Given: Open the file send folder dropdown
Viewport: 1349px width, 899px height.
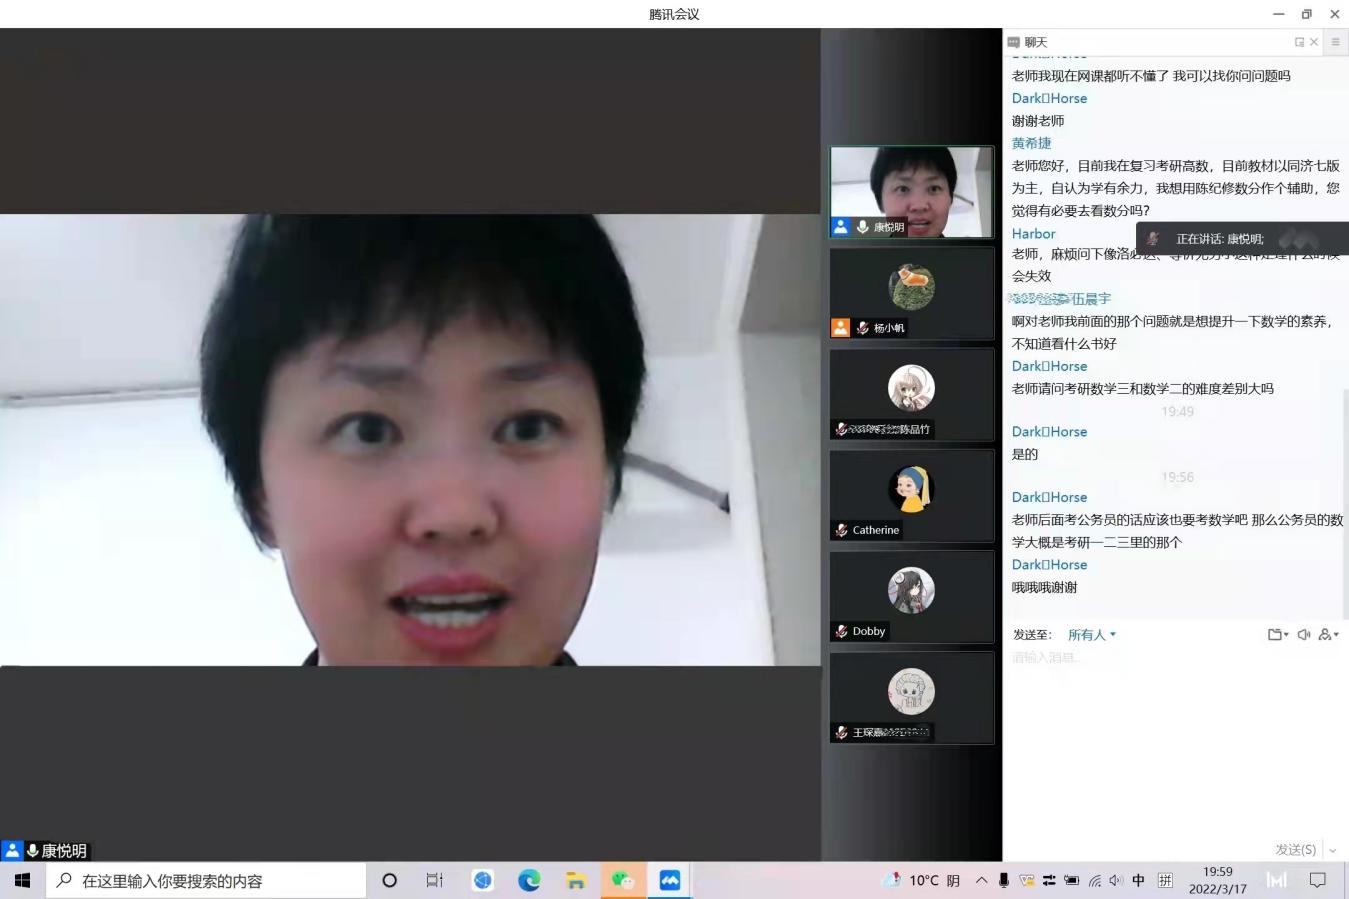Looking at the screenshot, I should click(x=1277, y=635).
